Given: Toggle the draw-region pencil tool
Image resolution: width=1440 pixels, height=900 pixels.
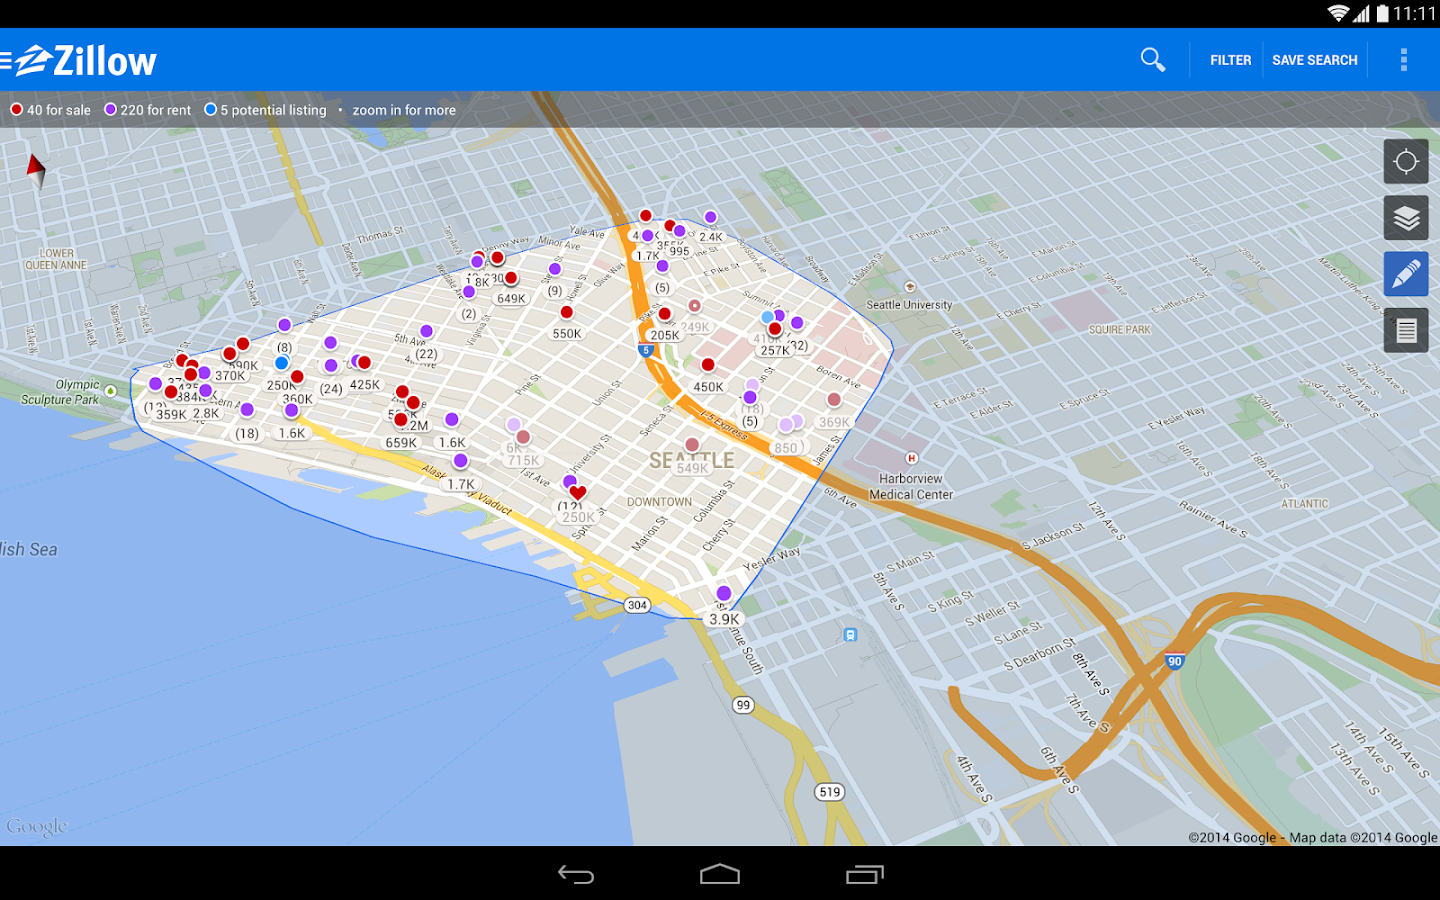Looking at the screenshot, I should [1406, 274].
